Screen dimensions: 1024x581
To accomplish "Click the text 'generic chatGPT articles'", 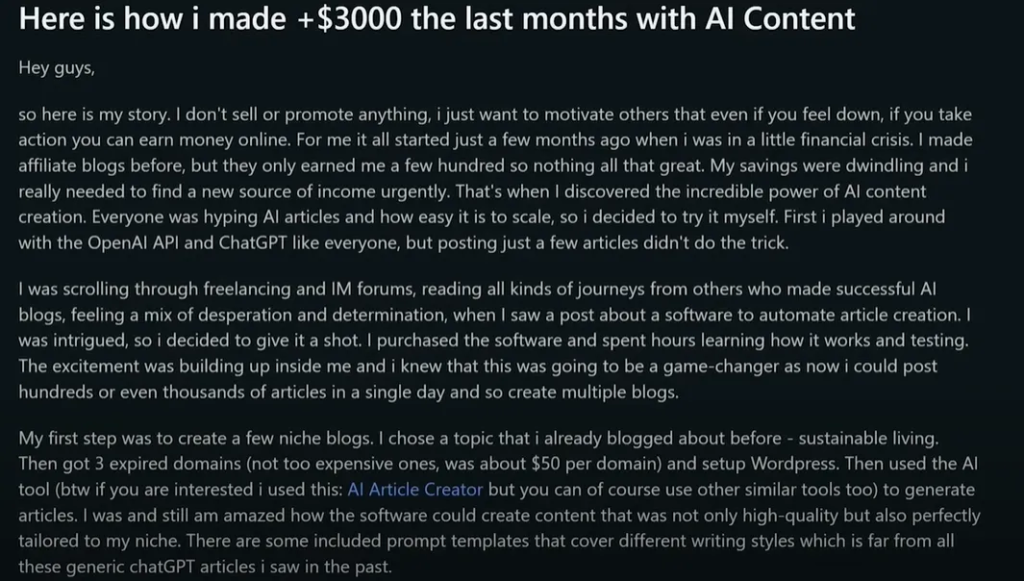I will click(x=139, y=567).
